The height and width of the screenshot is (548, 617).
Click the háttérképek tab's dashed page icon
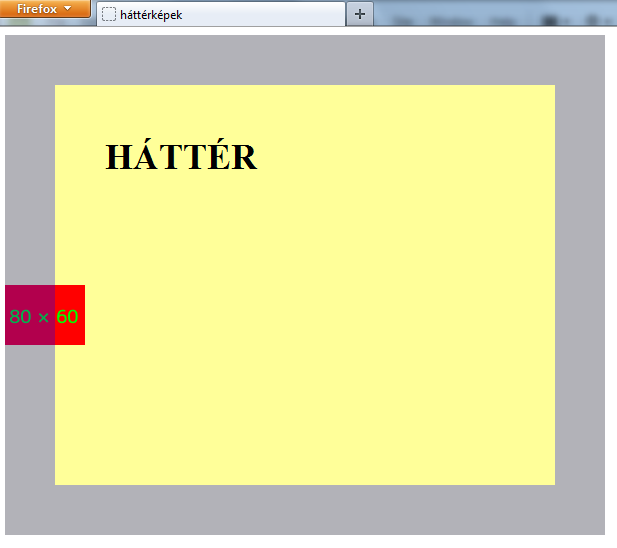tap(109, 14)
